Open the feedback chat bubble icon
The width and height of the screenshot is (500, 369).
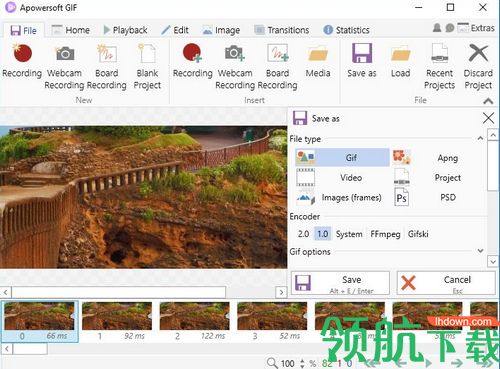450,28
